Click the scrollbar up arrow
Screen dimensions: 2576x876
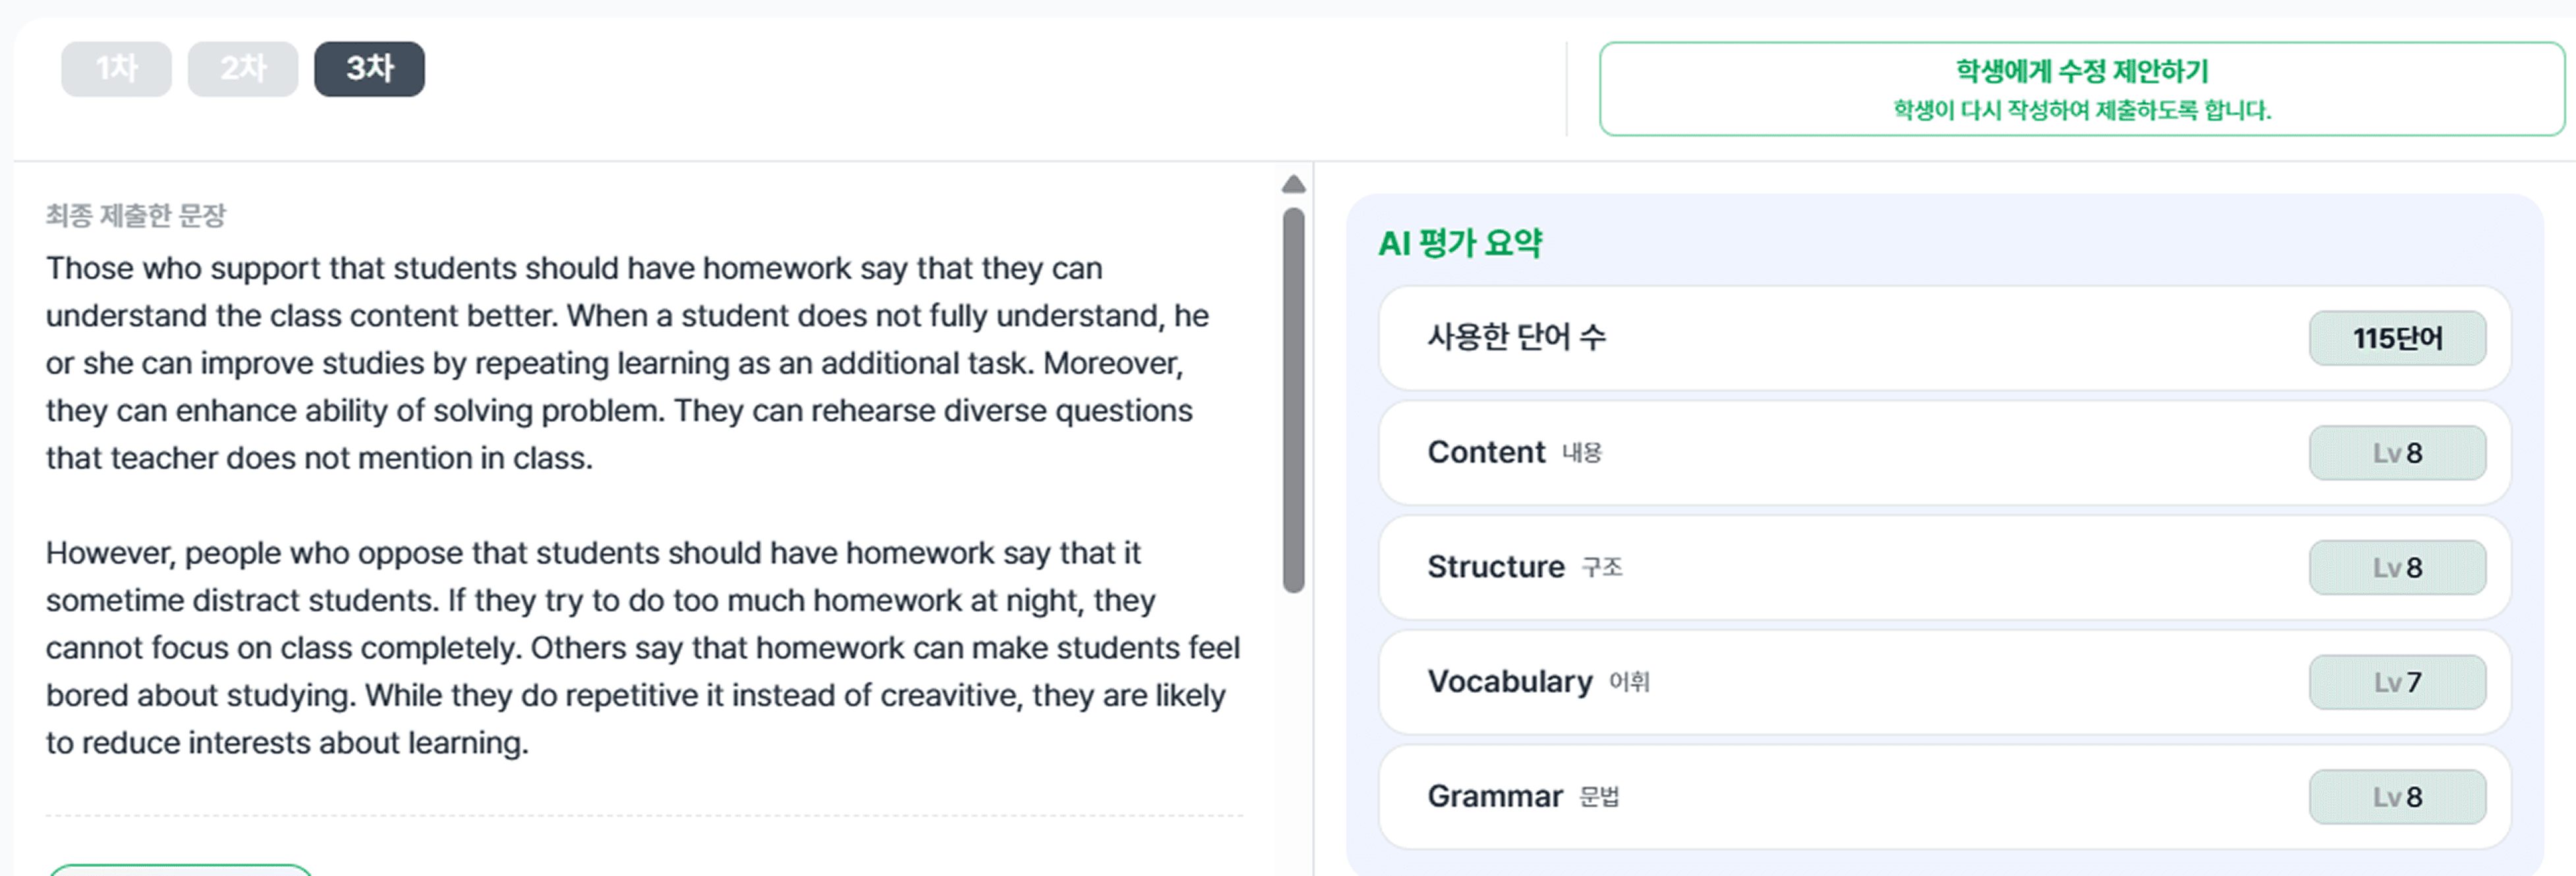(x=1293, y=184)
